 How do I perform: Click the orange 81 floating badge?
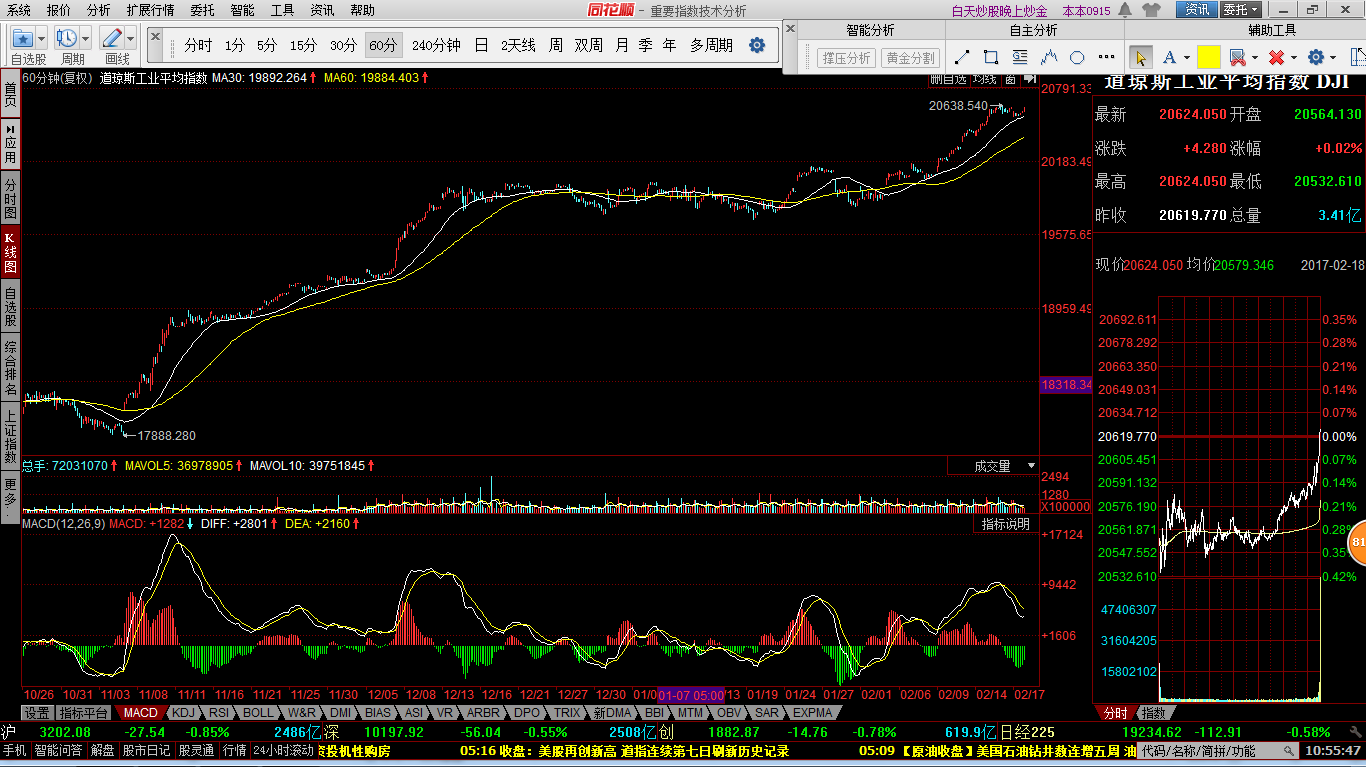click(x=1358, y=543)
